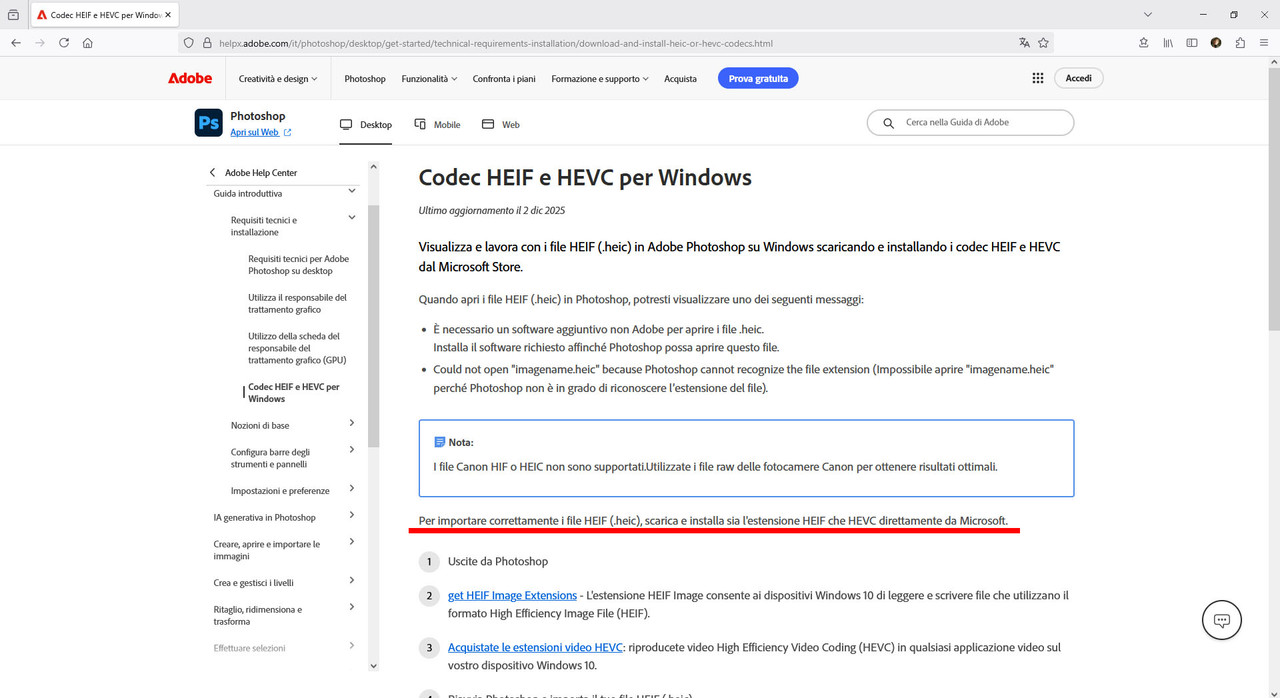Toggle the Firefox sidebar icon
The image size is (1280, 698).
coord(1192,43)
